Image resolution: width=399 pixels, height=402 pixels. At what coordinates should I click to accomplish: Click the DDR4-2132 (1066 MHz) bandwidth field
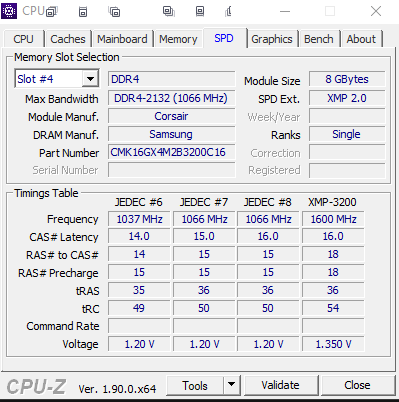pos(172,98)
